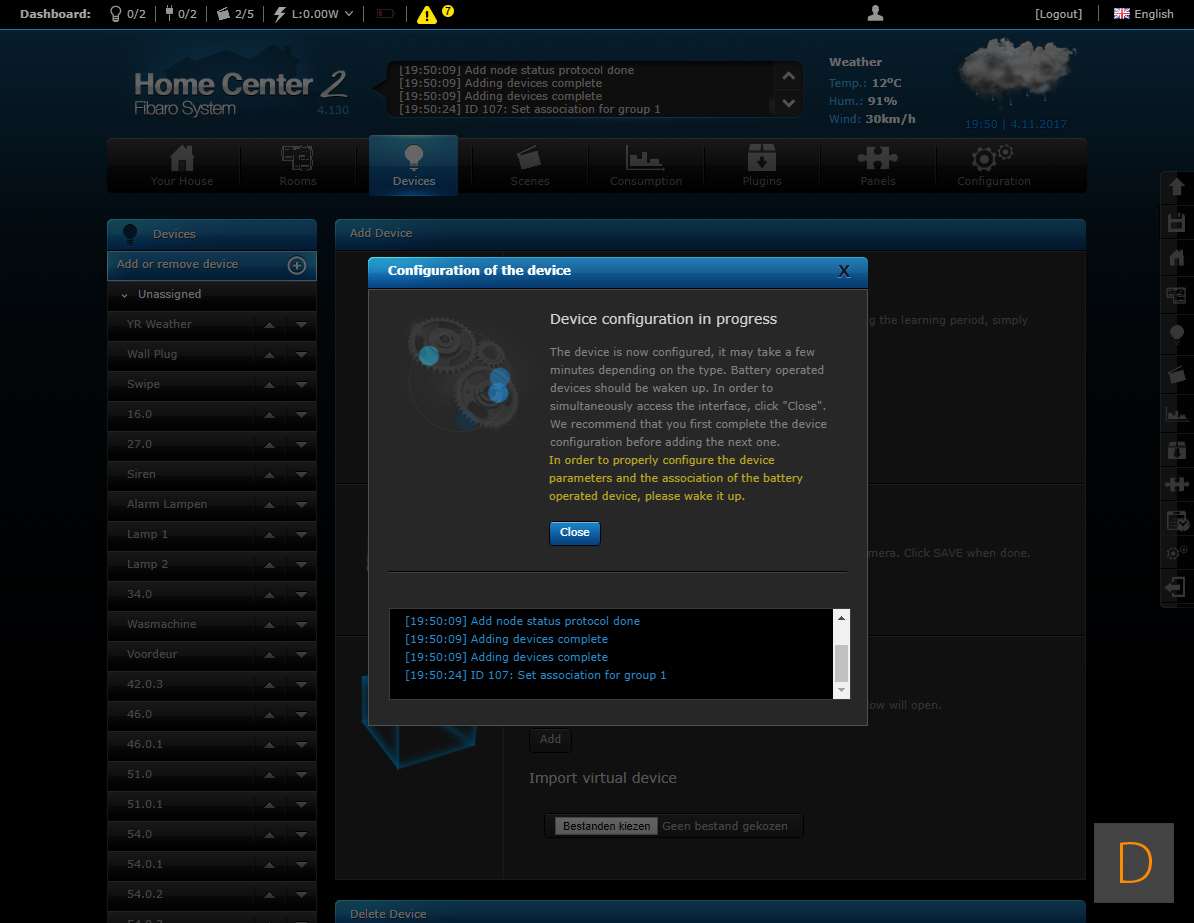Click the Logout link

[1059, 14]
